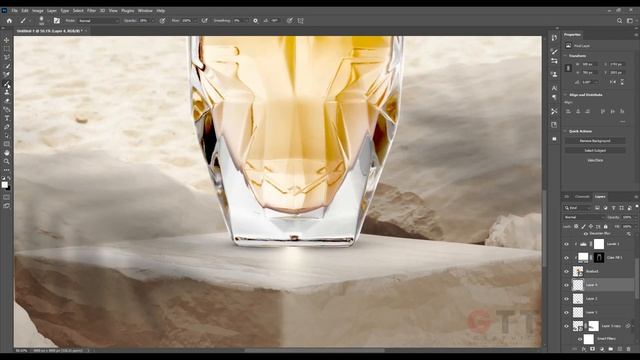This screenshot has width=640, height=360.
Task: Toggle visibility of Layer 3 copy
Action: pos(566,326)
